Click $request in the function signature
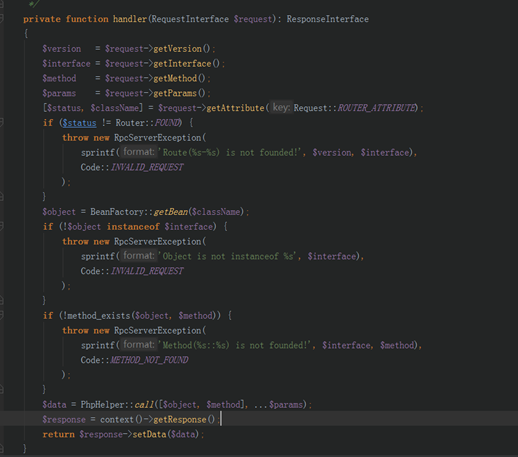This screenshot has width=518, height=457. (x=253, y=19)
